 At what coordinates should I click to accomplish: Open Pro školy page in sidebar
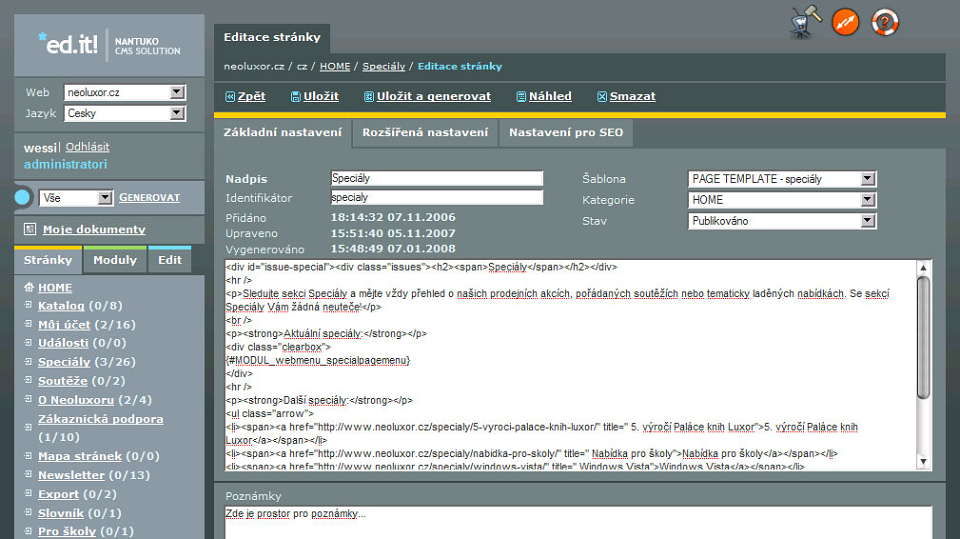tap(67, 531)
